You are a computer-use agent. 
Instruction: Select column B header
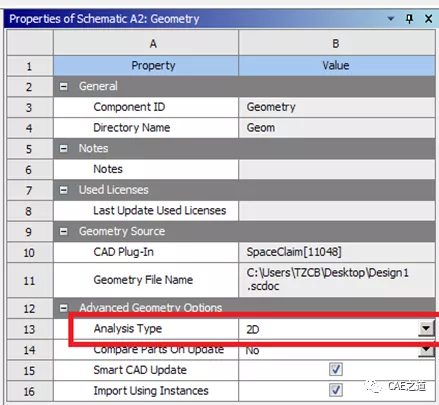(x=337, y=43)
